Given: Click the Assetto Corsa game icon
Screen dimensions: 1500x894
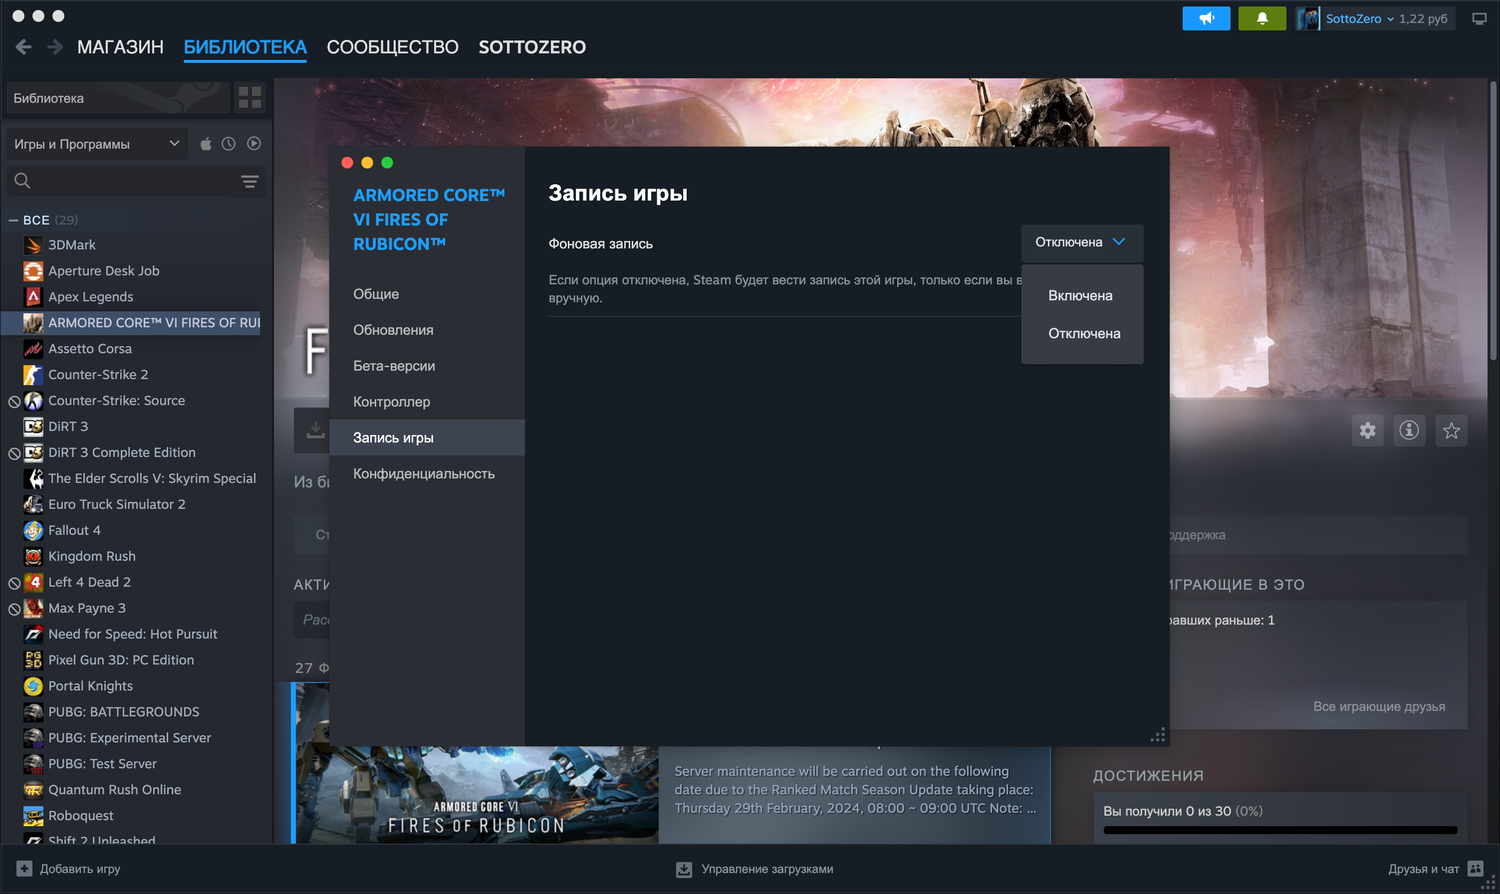Looking at the screenshot, I should click(33, 349).
